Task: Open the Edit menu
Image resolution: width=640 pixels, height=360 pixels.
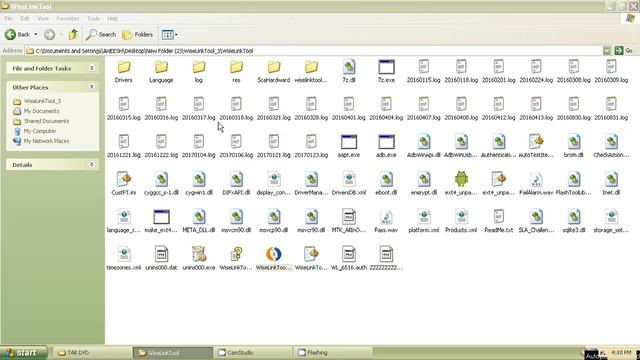Action: pyautogui.click(x=25, y=19)
